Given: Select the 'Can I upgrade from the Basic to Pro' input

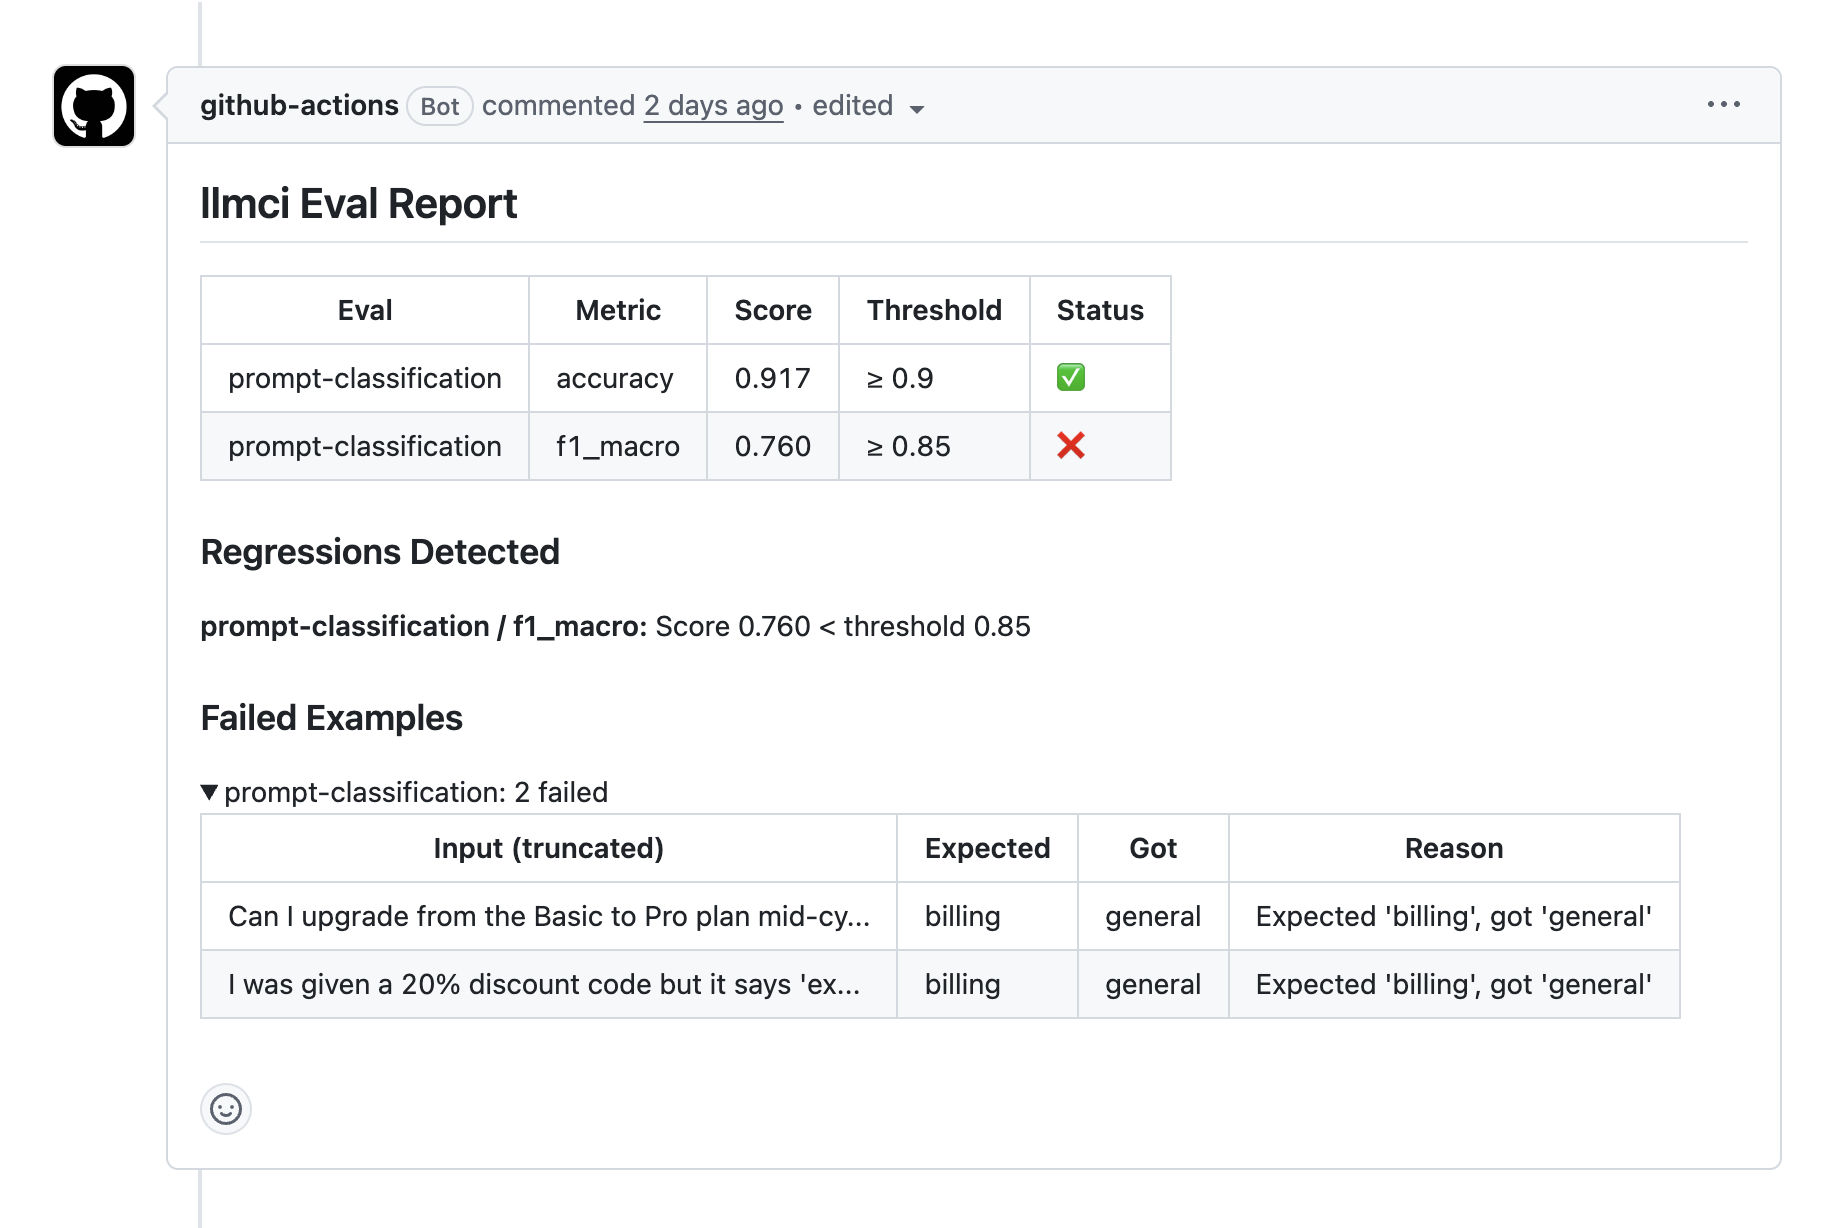Looking at the screenshot, I should pyautogui.click(x=549, y=916).
